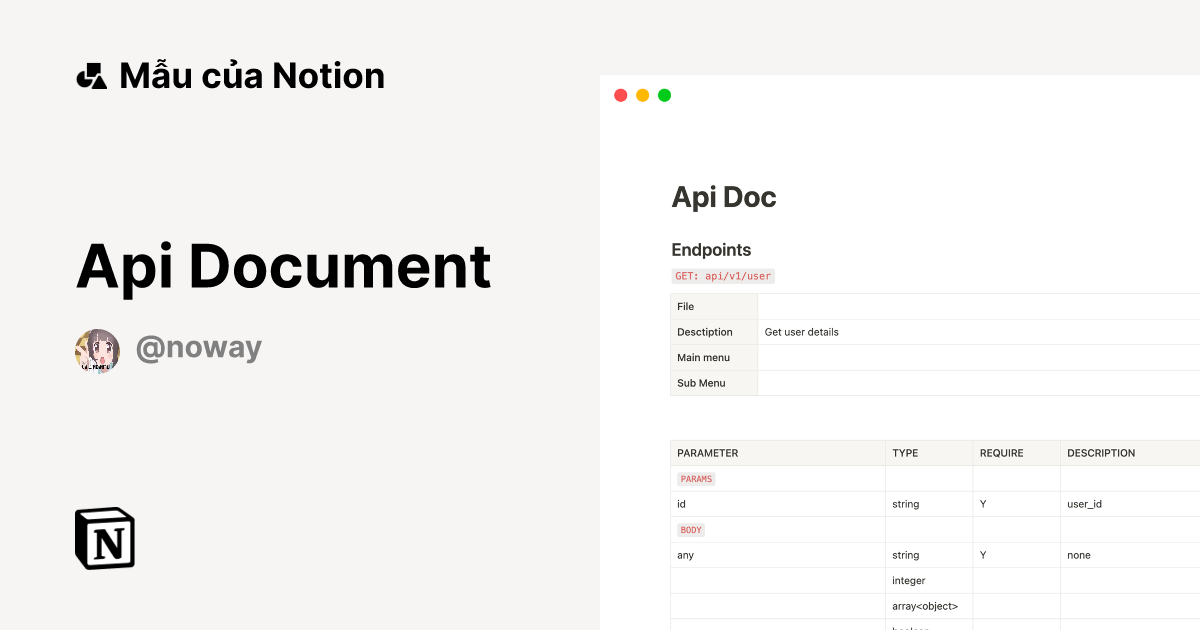1200x630 pixels.
Task: Select the File row in the details table
Action: (684, 306)
